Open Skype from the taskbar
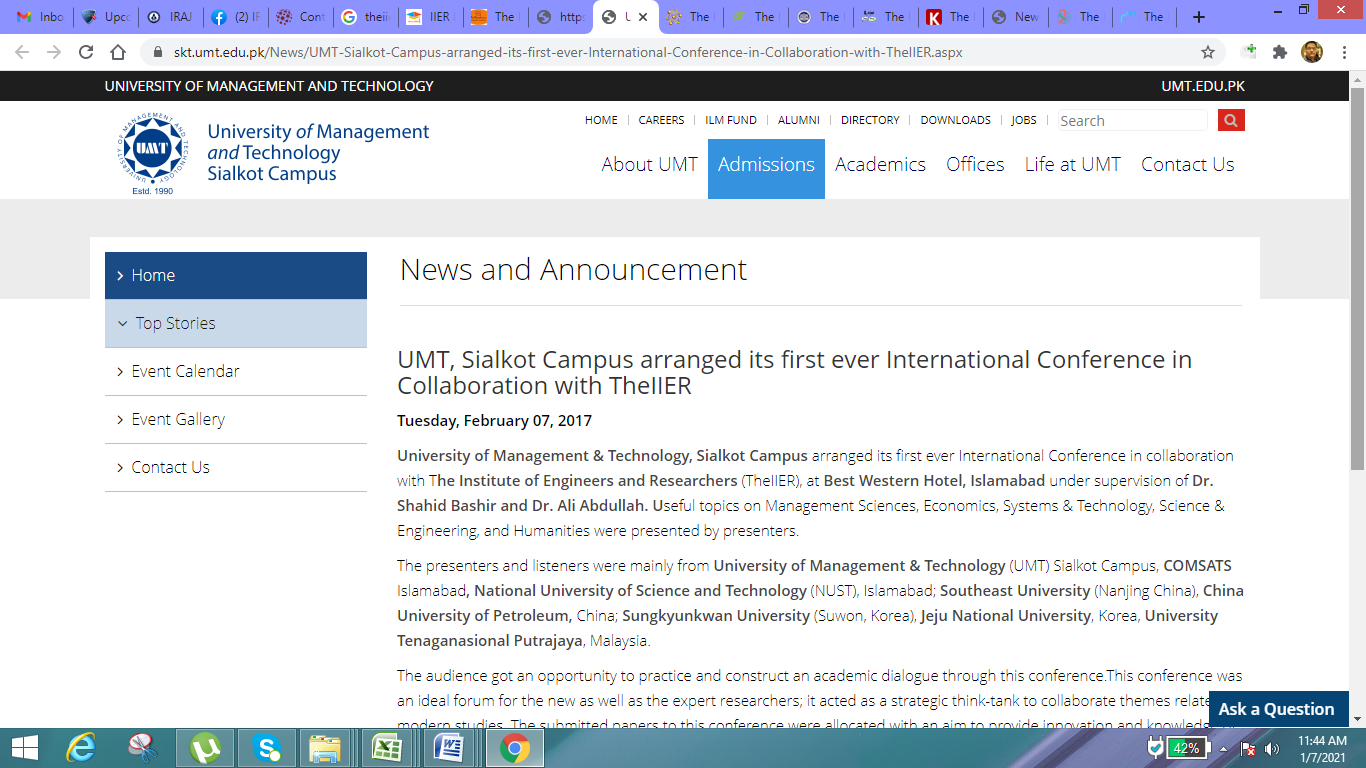1366x768 pixels. click(x=265, y=747)
